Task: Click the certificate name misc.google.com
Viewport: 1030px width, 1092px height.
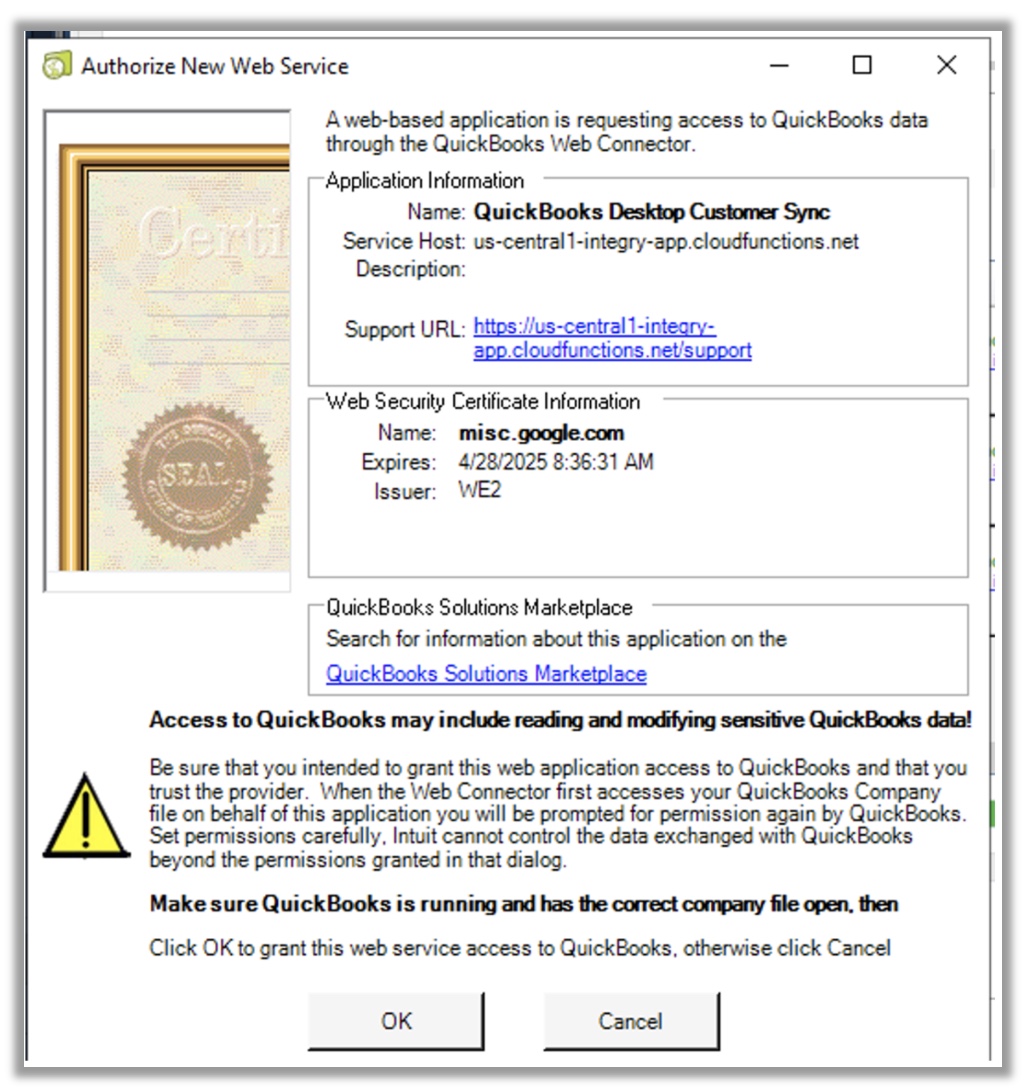Action: (x=541, y=432)
